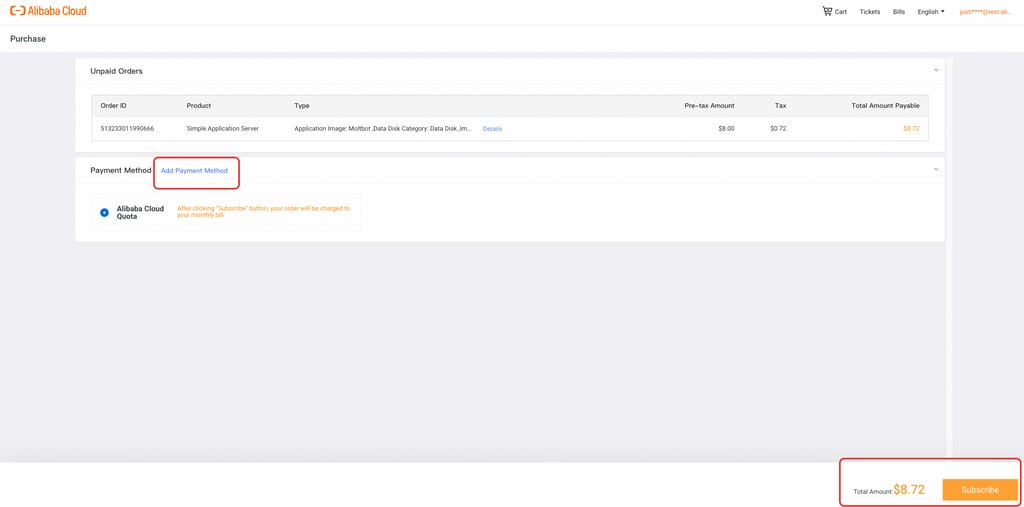Click the page's vertical scrollbar
Screen dimensions: 1024x507
949,250
